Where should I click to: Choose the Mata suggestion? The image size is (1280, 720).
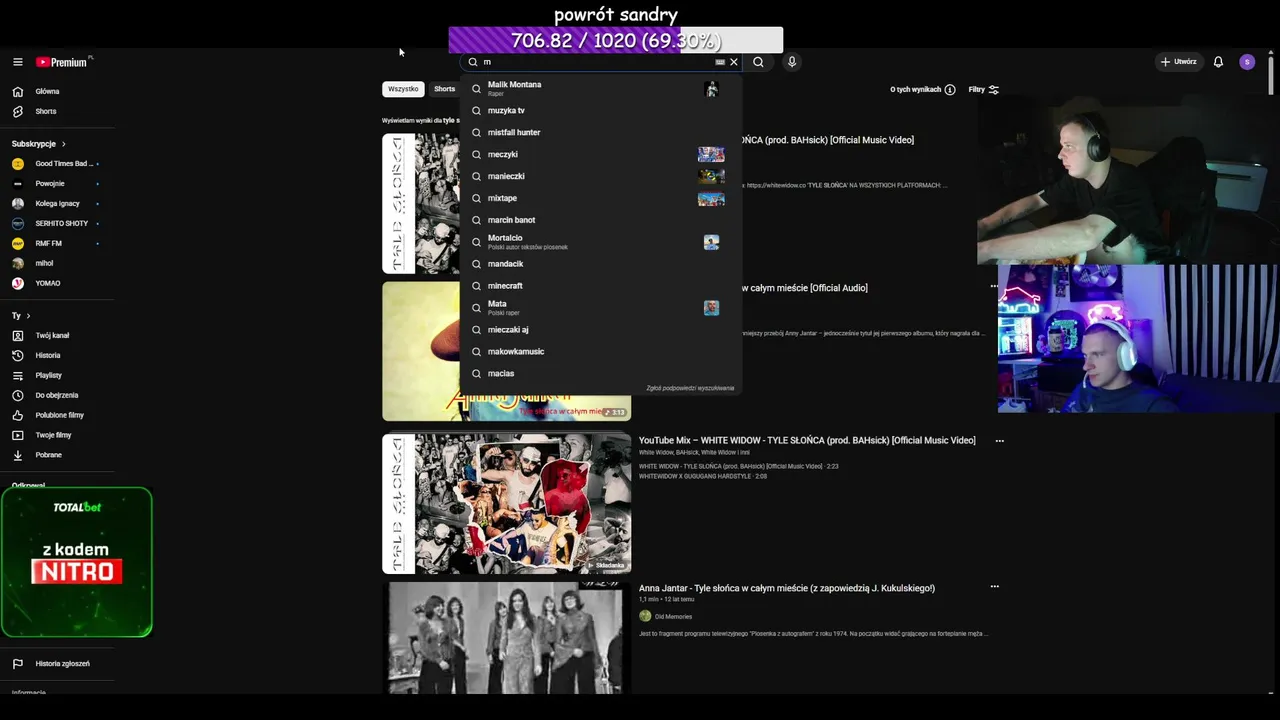click(x=601, y=308)
